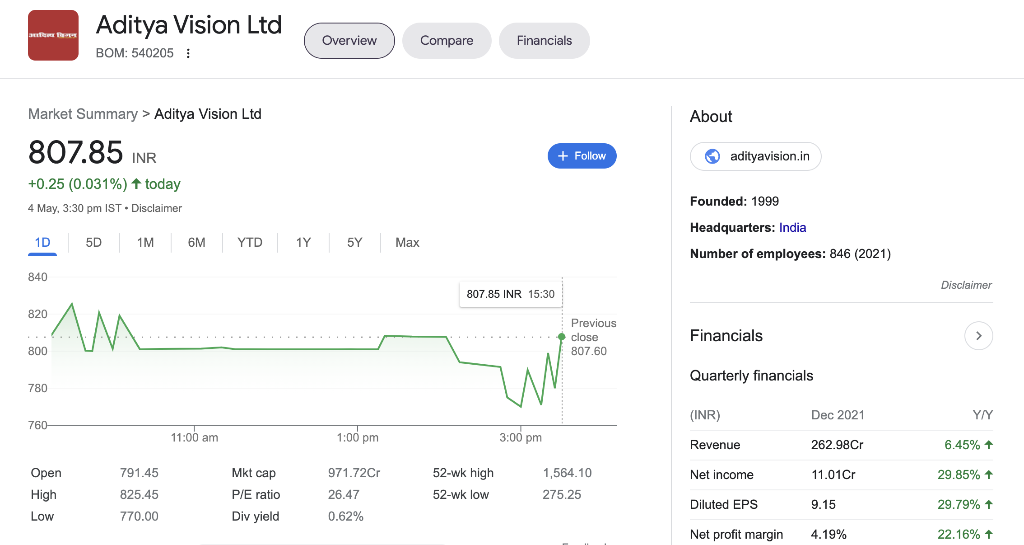This screenshot has height=545, width=1024.
Task: Open the Financials tab at top
Action: [x=544, y=40]
